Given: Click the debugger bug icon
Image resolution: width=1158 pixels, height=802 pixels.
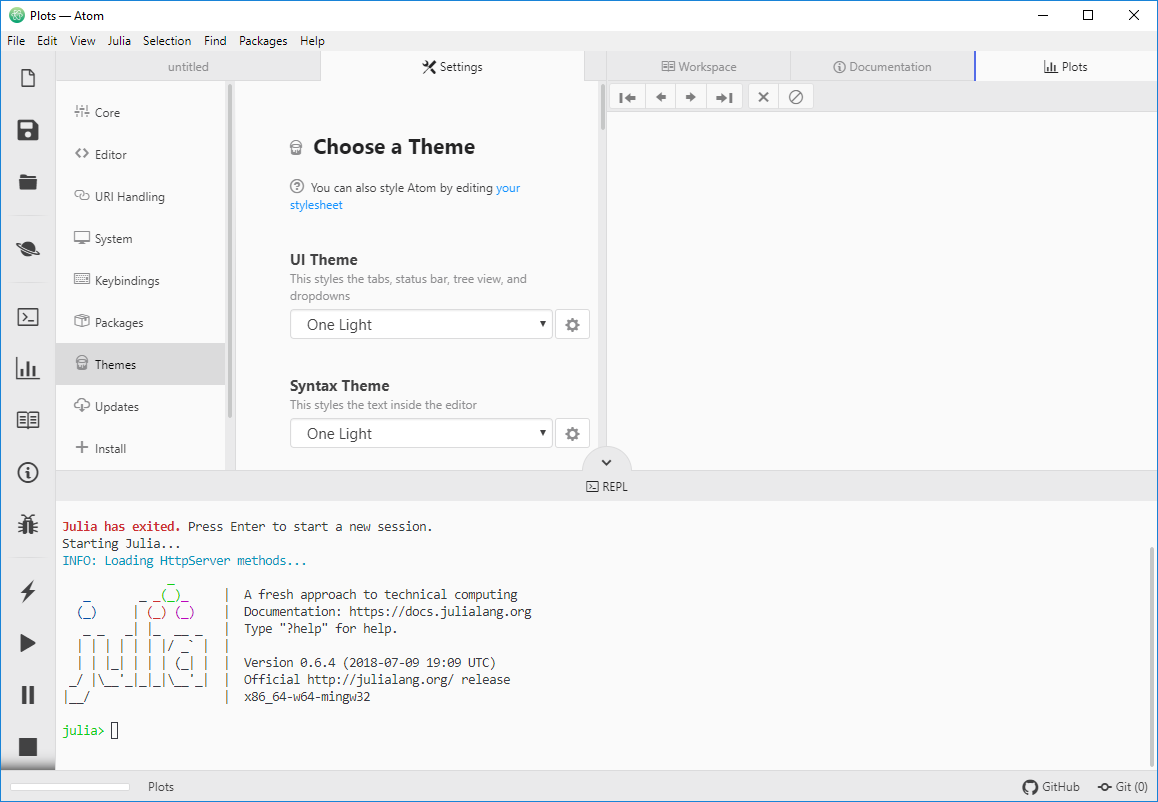Looking at the screenshot, I should coord(28,523).
